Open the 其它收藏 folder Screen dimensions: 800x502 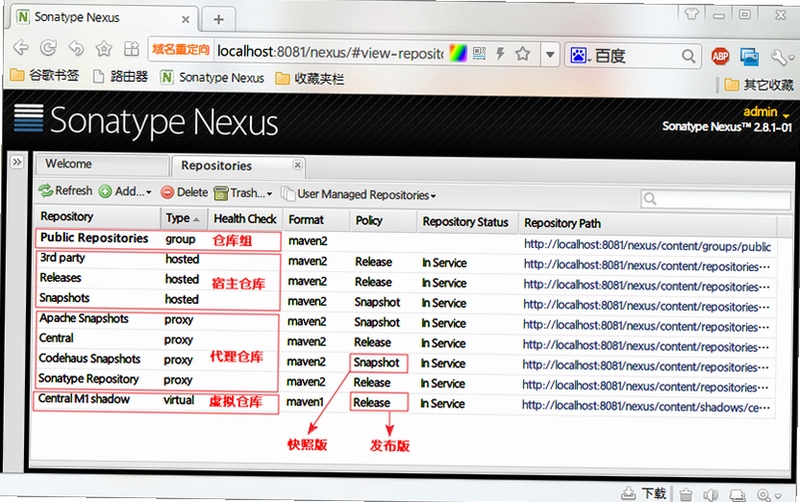759,84
